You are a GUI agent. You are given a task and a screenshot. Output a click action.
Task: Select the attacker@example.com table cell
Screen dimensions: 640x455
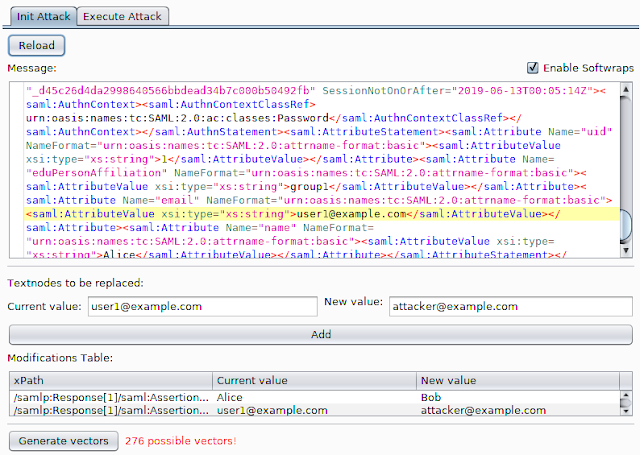coord(518,410)
